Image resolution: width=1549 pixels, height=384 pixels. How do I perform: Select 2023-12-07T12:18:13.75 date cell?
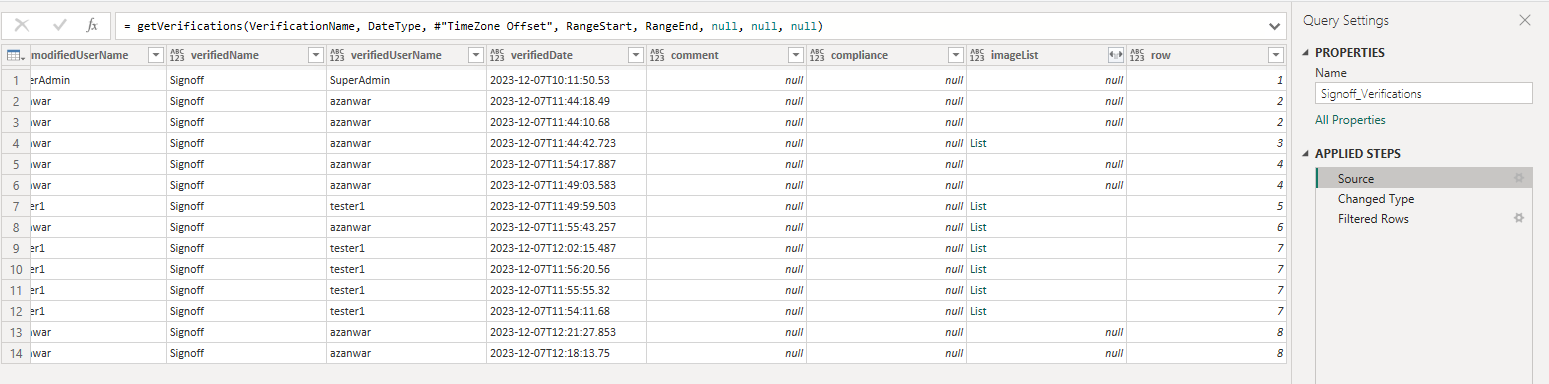566,353
